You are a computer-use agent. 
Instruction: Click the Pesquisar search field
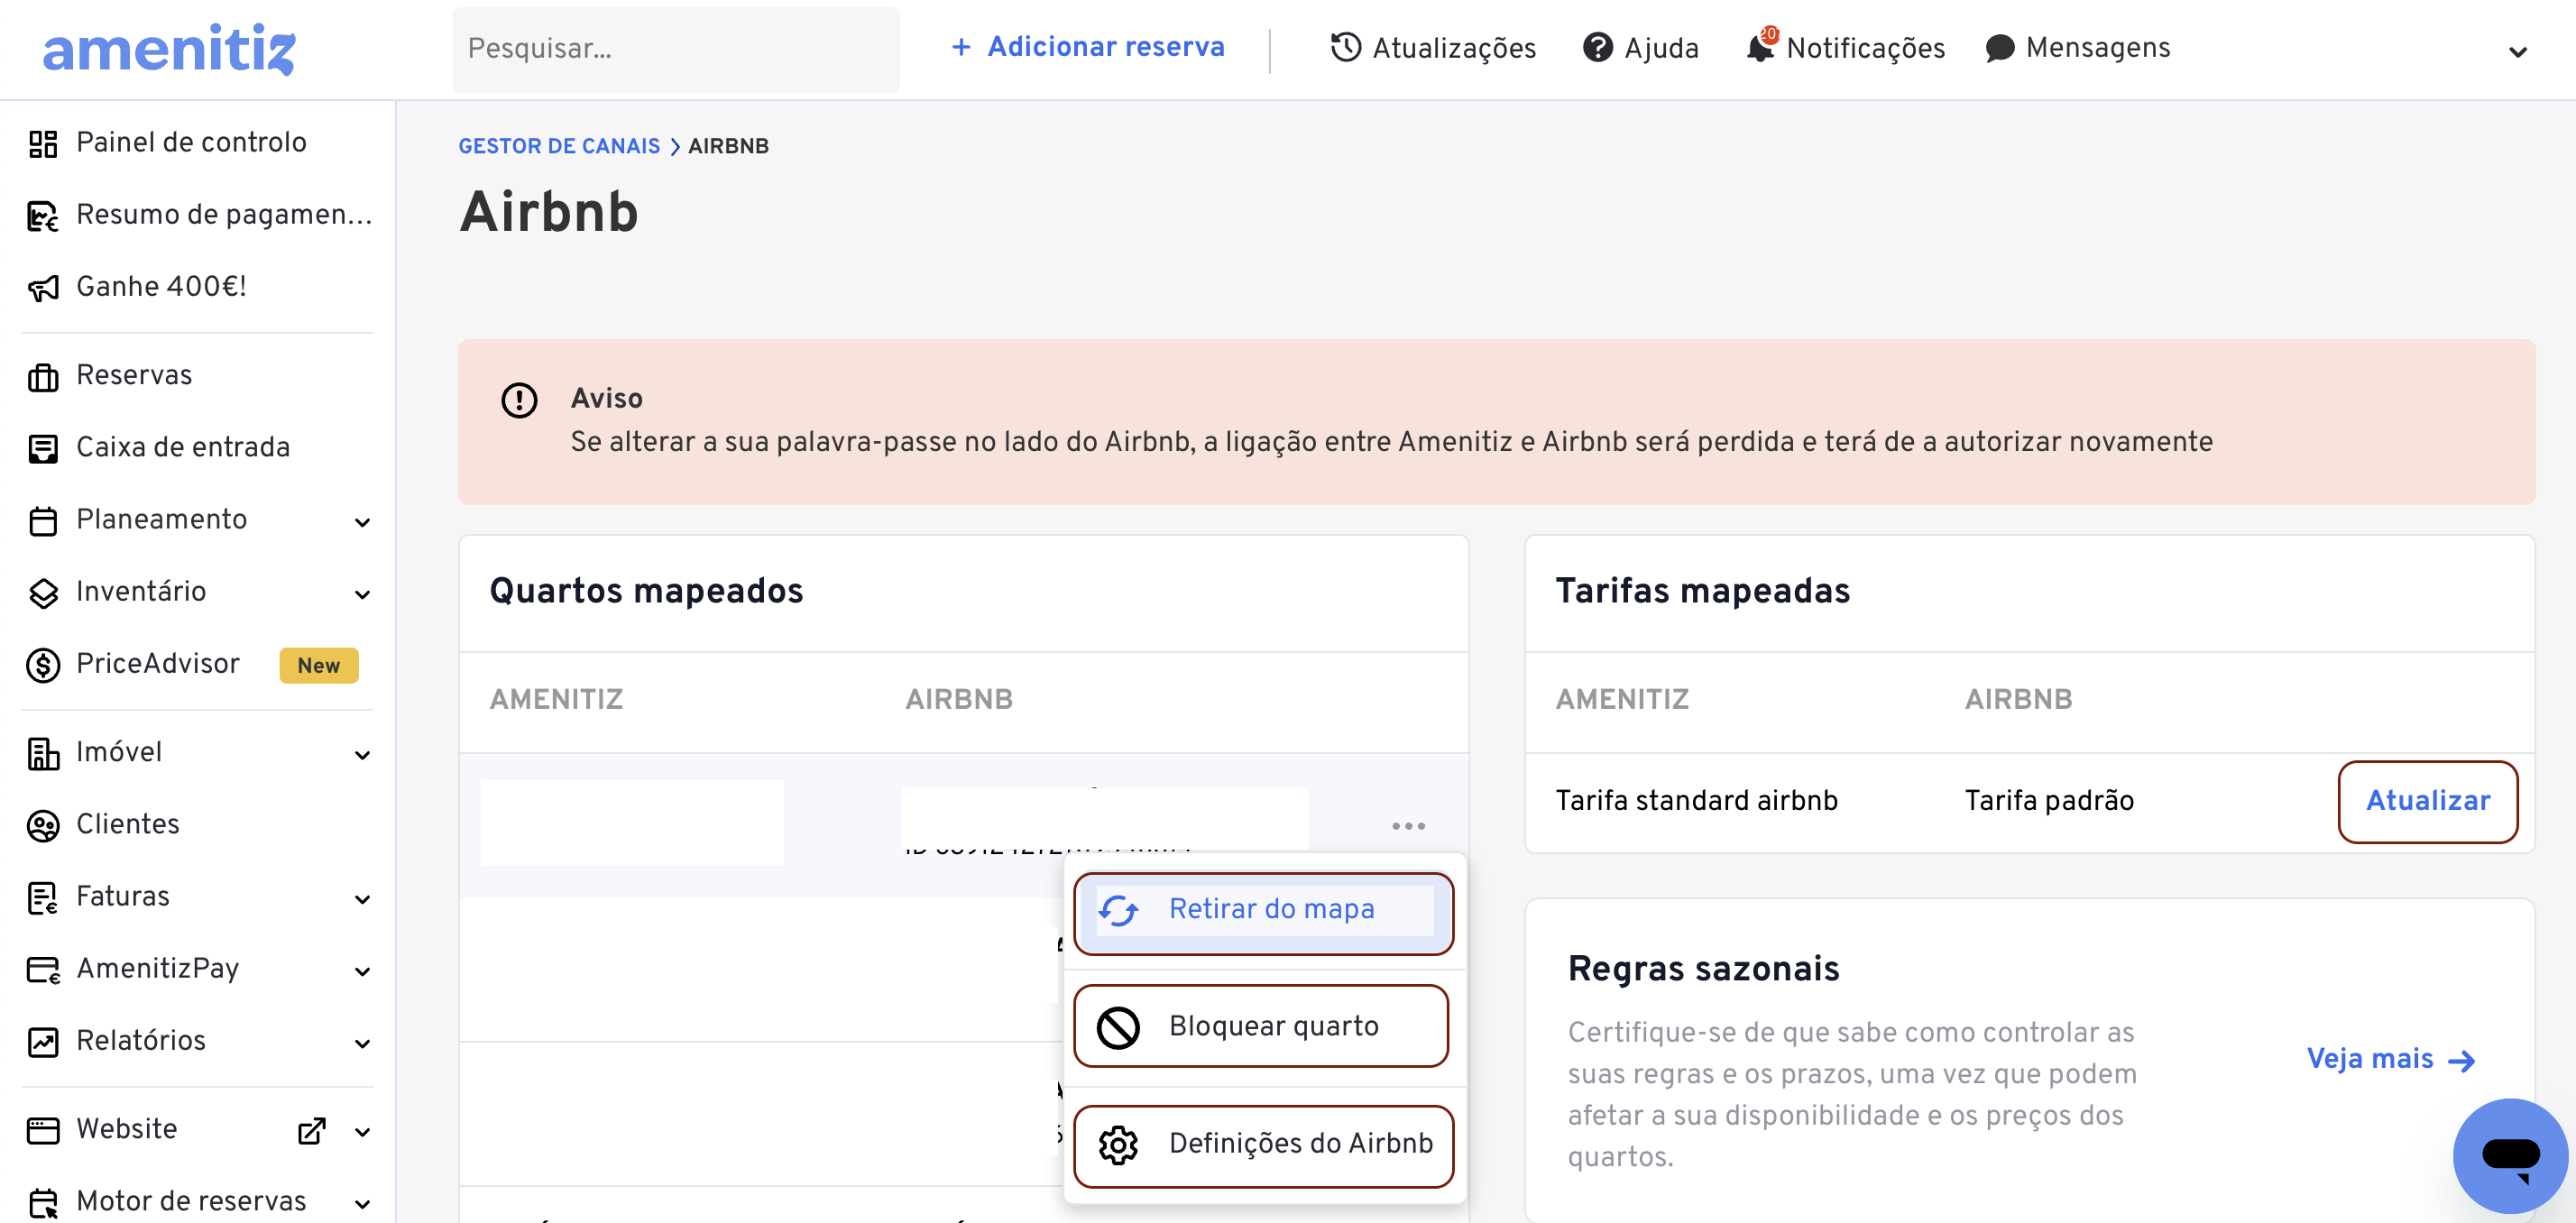click(676, 49)
